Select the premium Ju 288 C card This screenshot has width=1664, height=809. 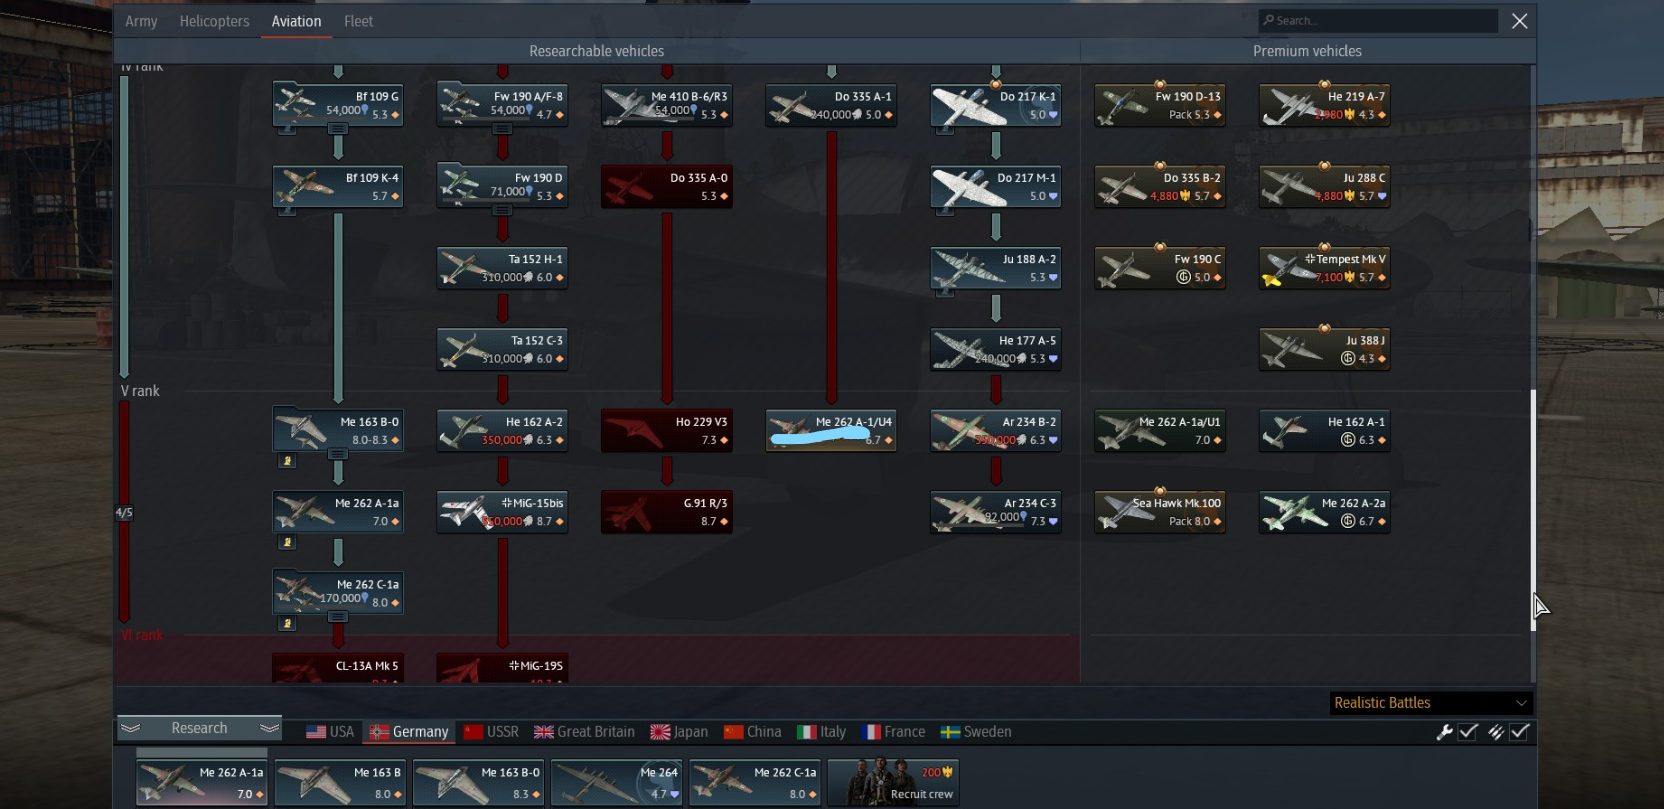click(1324, 186)
